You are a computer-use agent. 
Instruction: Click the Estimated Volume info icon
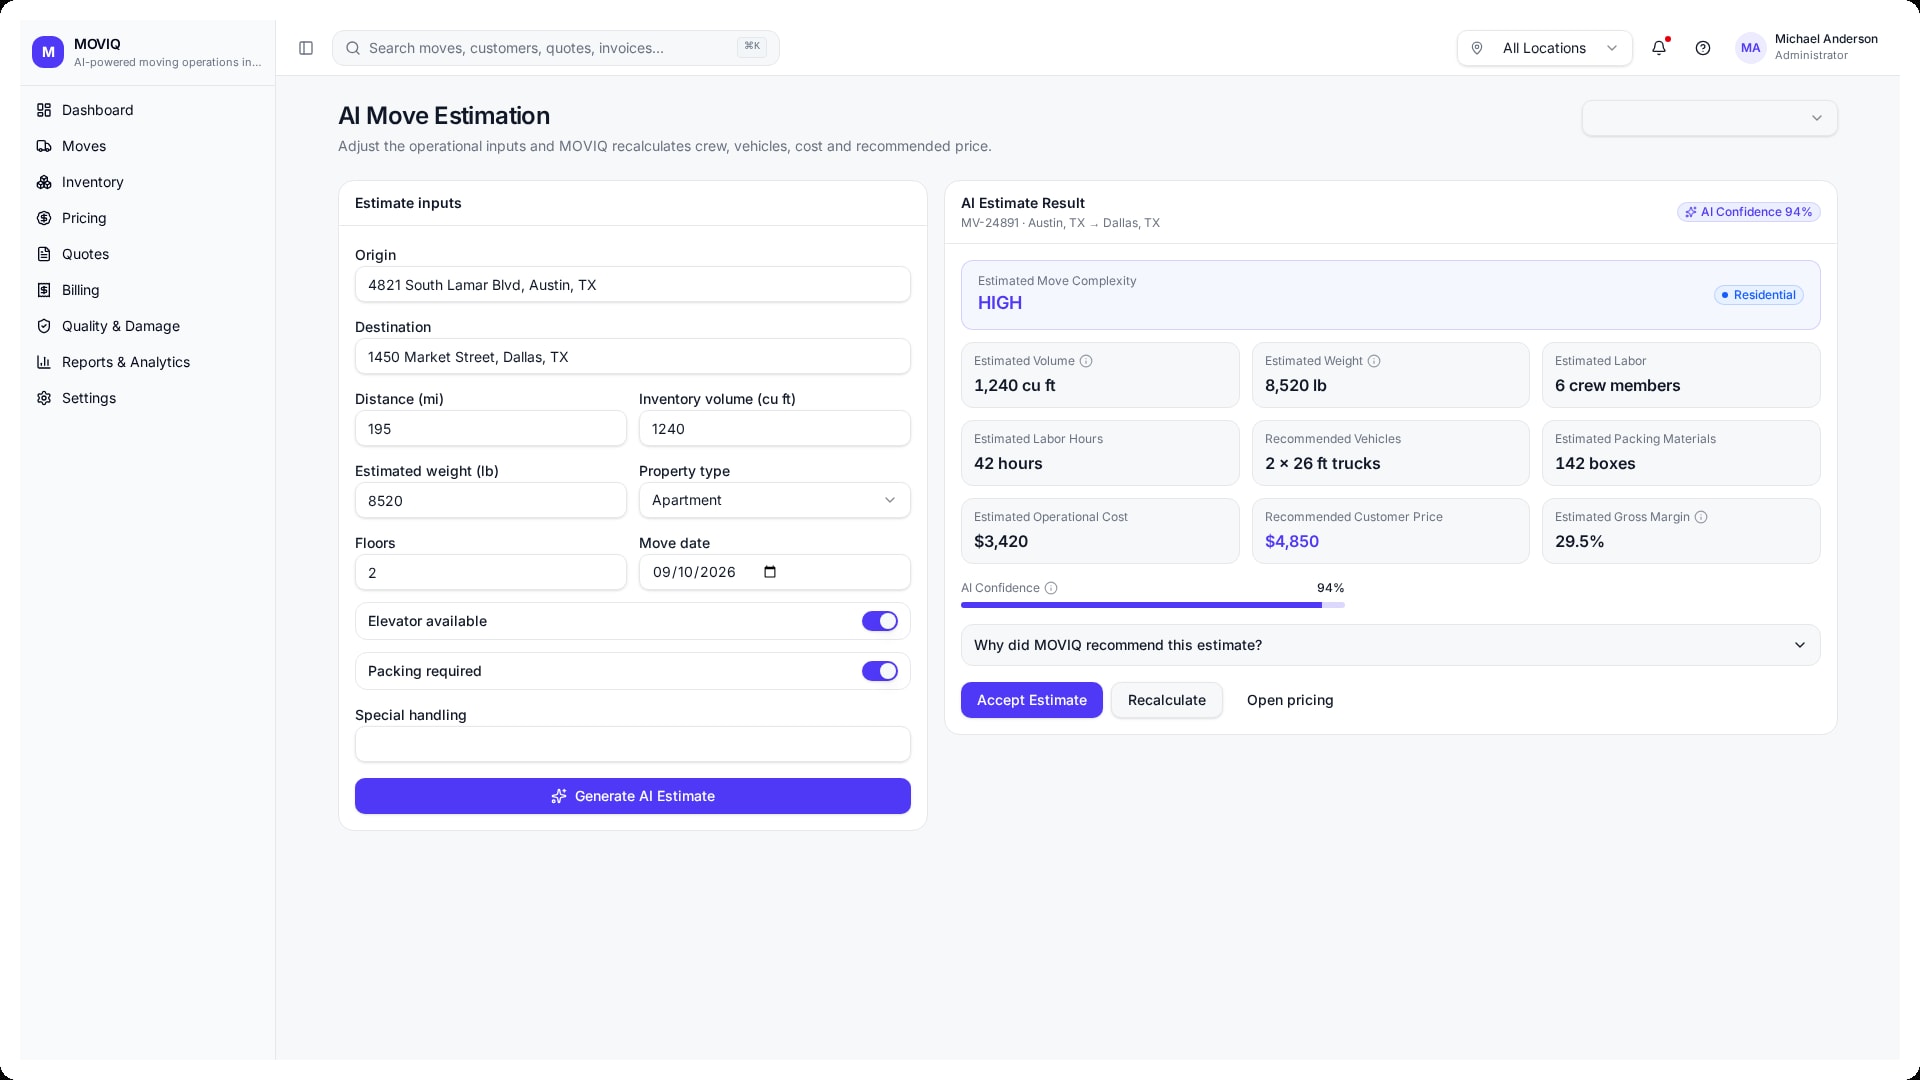click(x=1086, y=361)
